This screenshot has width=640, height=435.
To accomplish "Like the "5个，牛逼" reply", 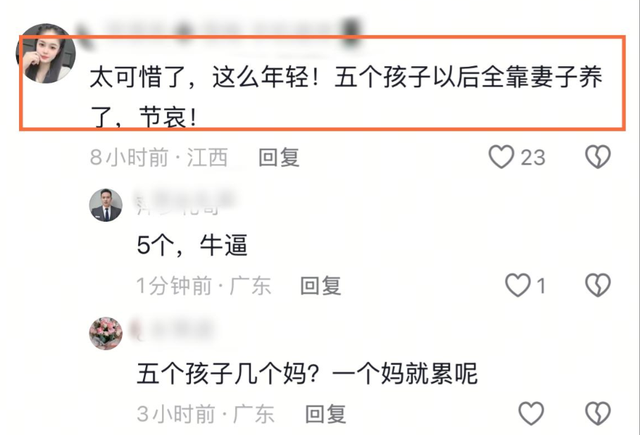I will tap(518, 285).
